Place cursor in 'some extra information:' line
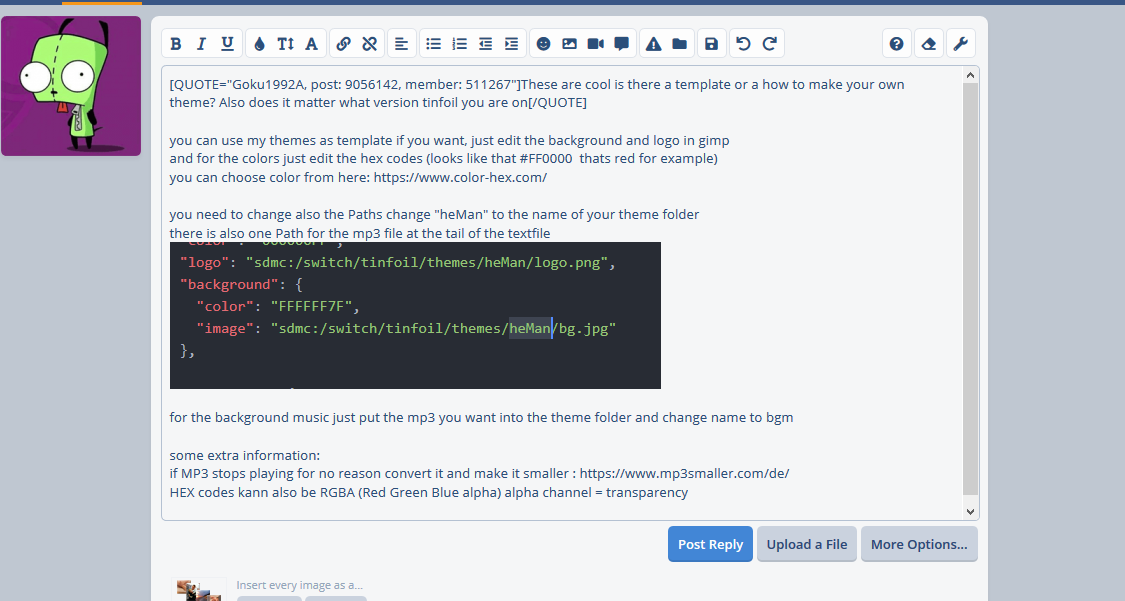This screenshot has height=601, width=1125. [245, 455]
